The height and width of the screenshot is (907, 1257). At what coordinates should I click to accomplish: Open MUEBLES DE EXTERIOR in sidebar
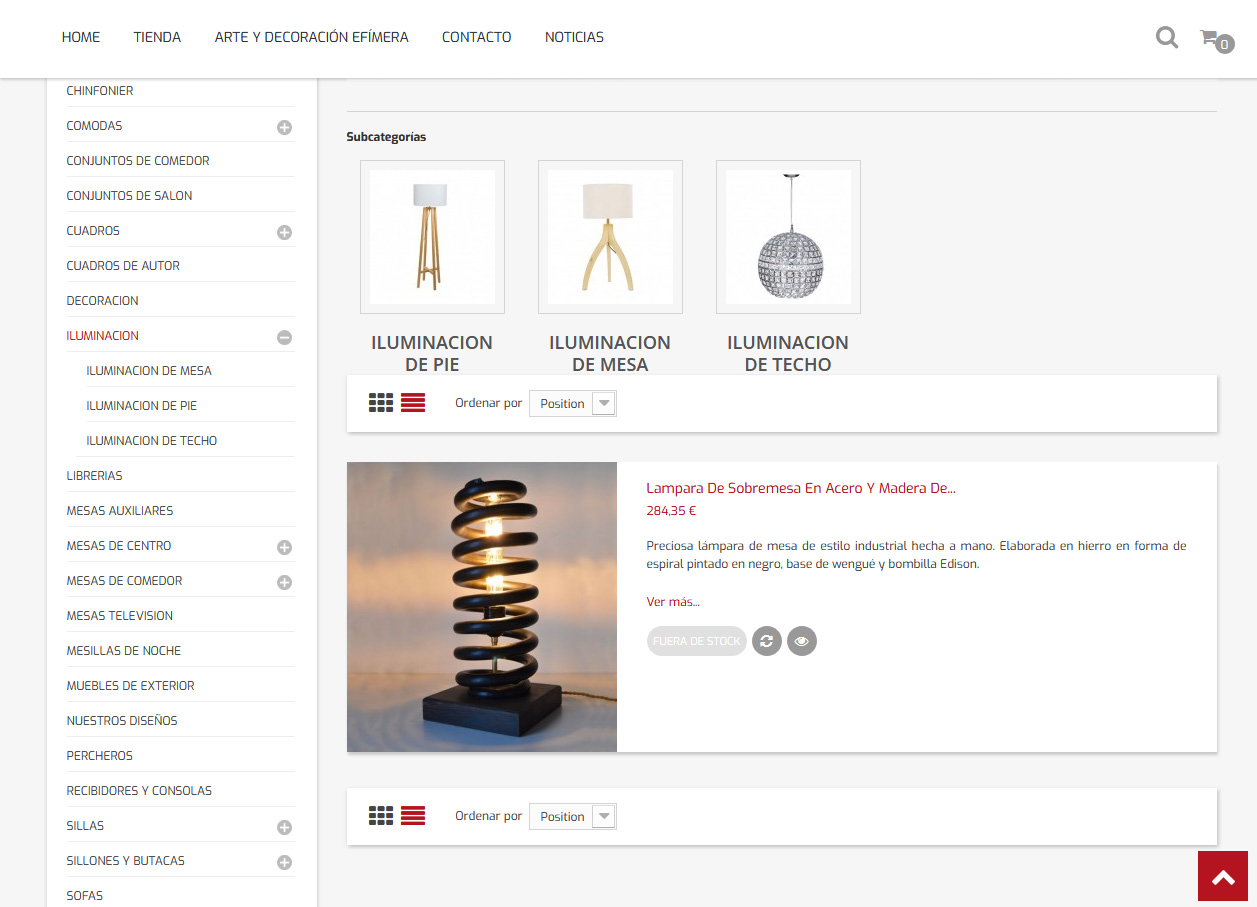pos(130,686)
